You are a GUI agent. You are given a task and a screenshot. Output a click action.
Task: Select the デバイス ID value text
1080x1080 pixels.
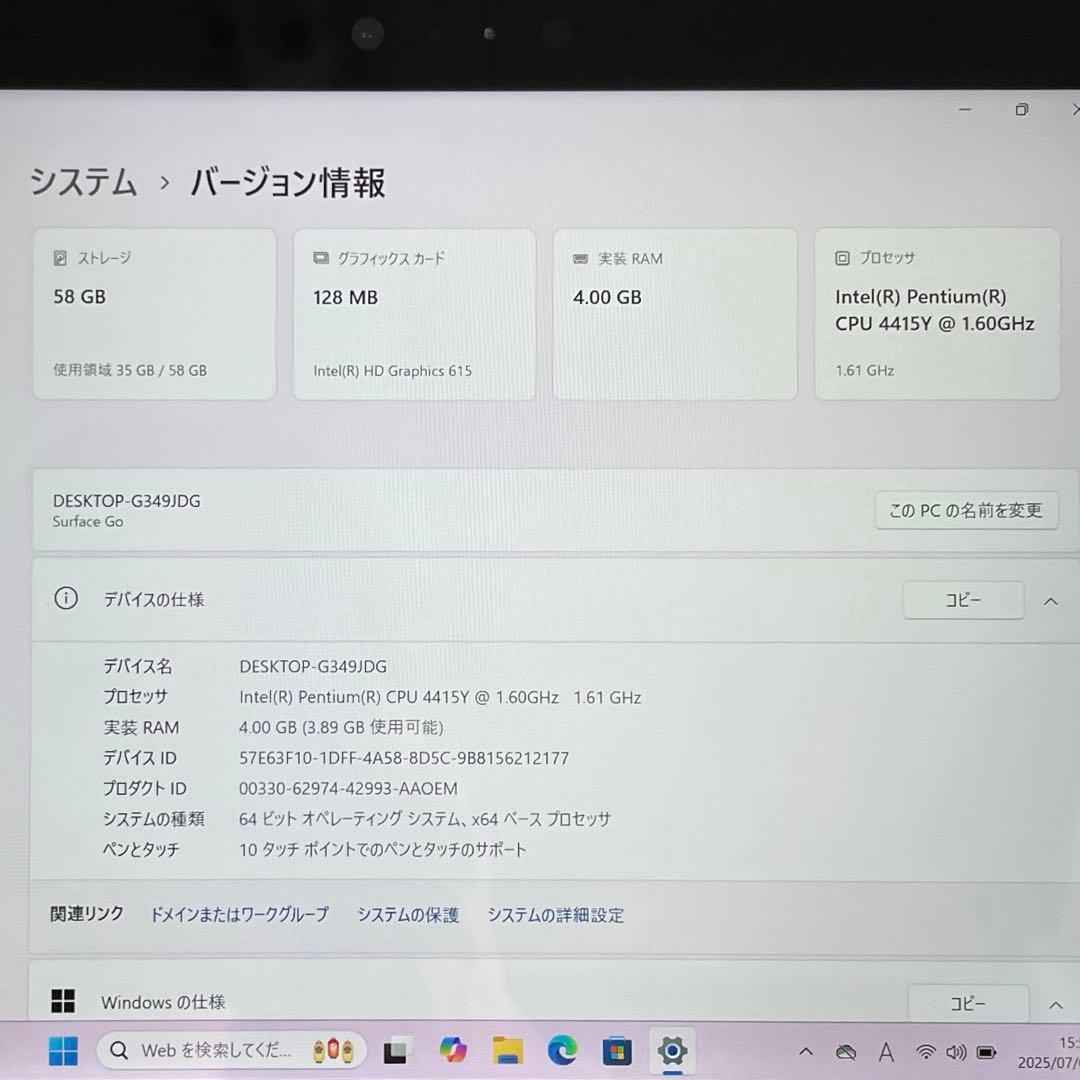pos(404,758)
